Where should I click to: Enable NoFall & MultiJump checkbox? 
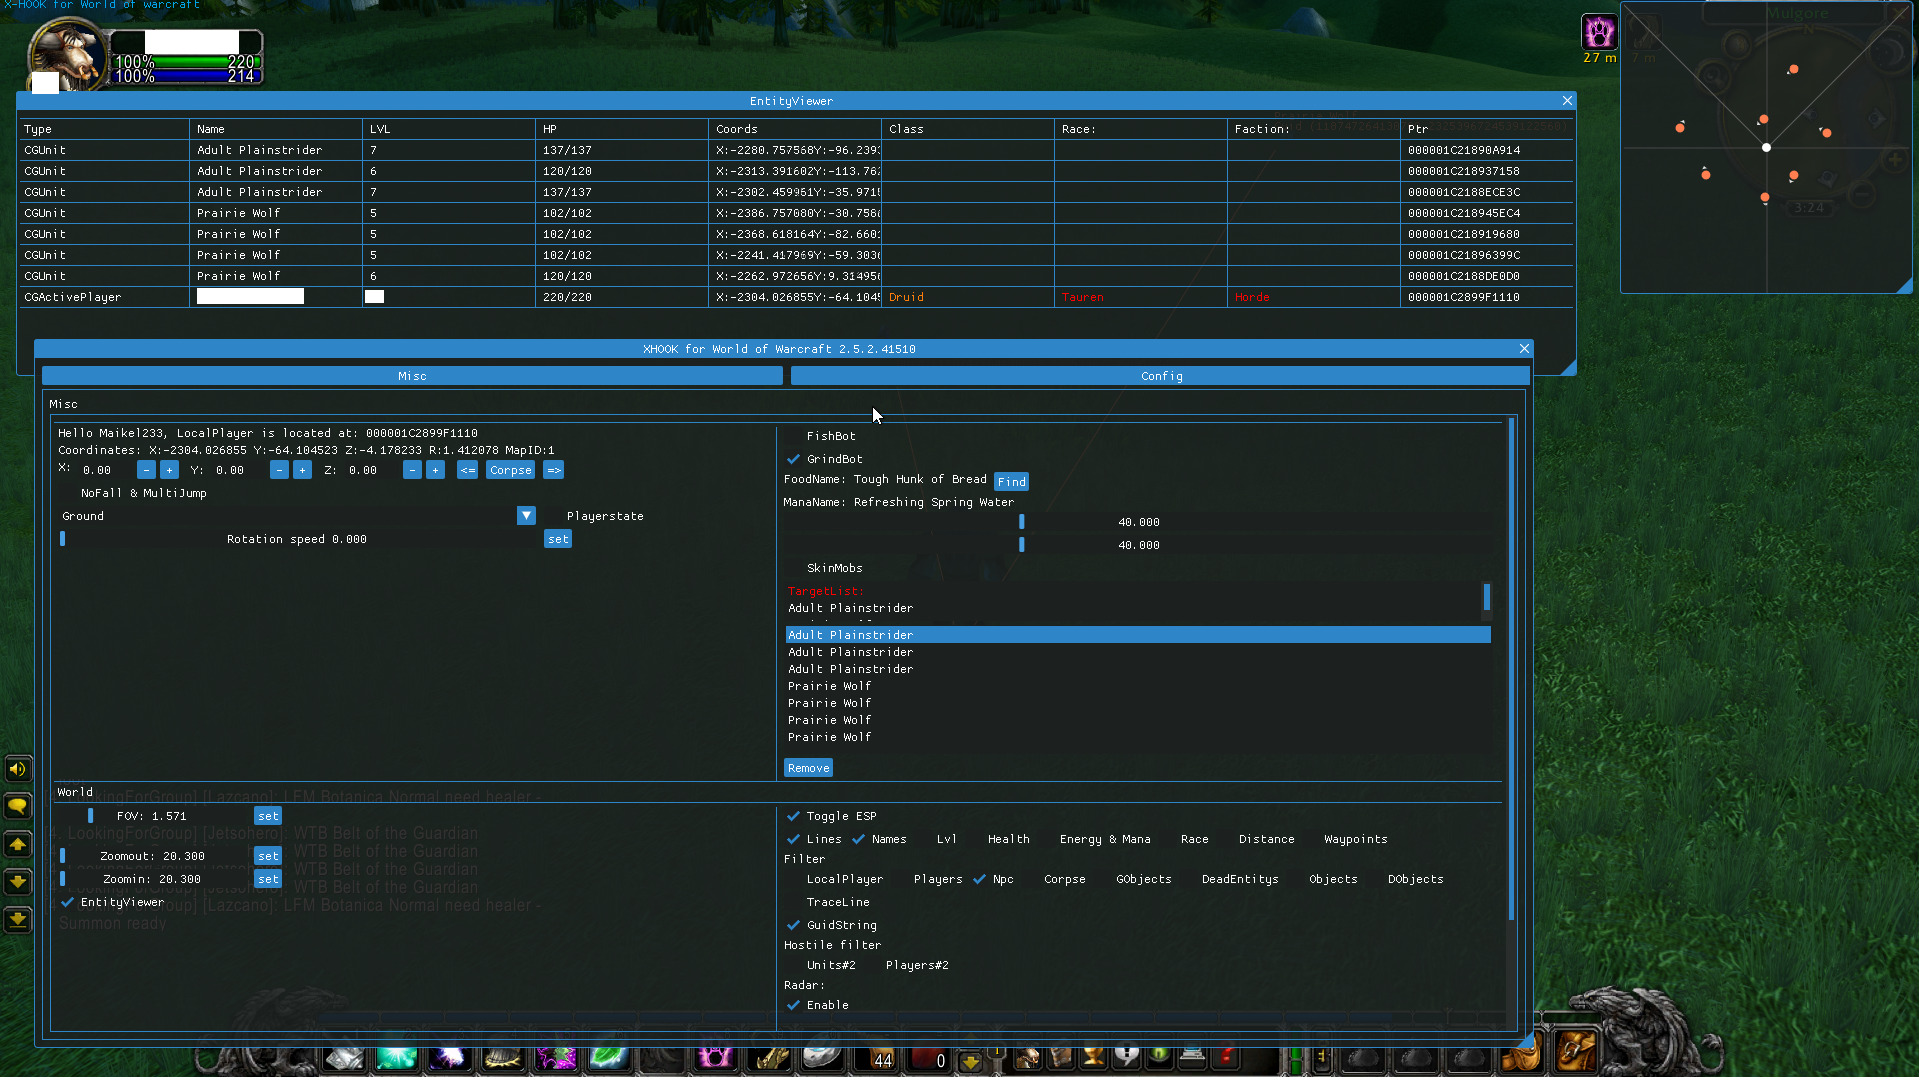click(67, 493)
